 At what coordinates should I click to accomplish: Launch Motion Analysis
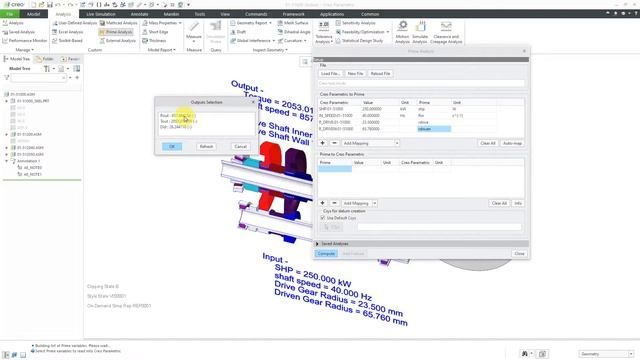402,32
